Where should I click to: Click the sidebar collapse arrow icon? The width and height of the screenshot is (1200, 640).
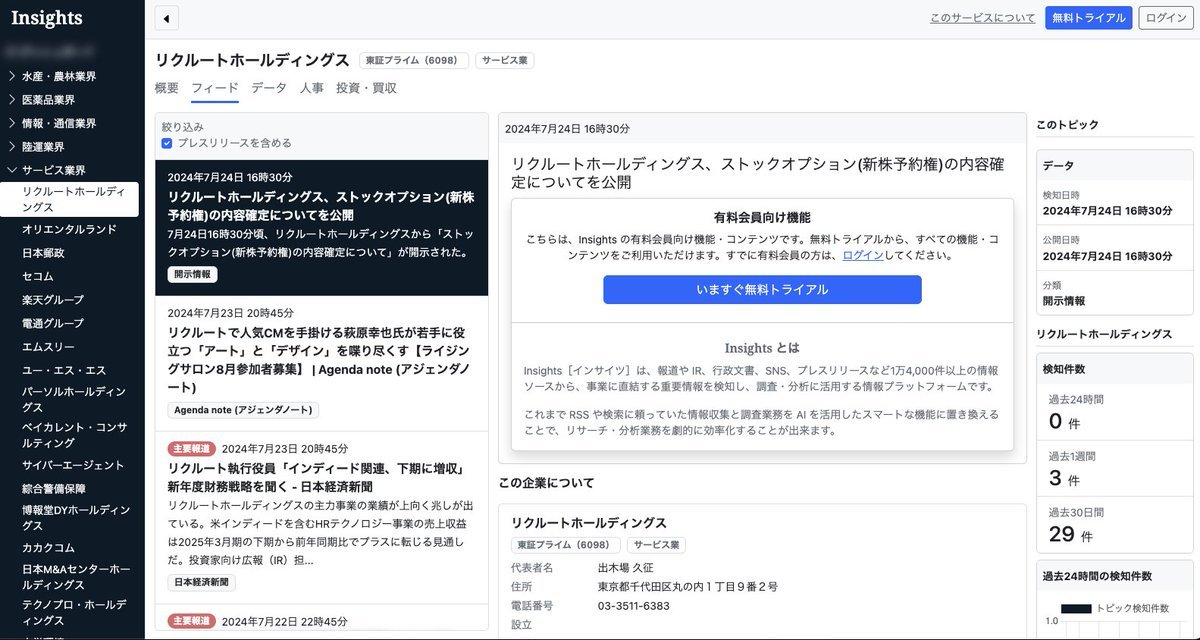166,18
